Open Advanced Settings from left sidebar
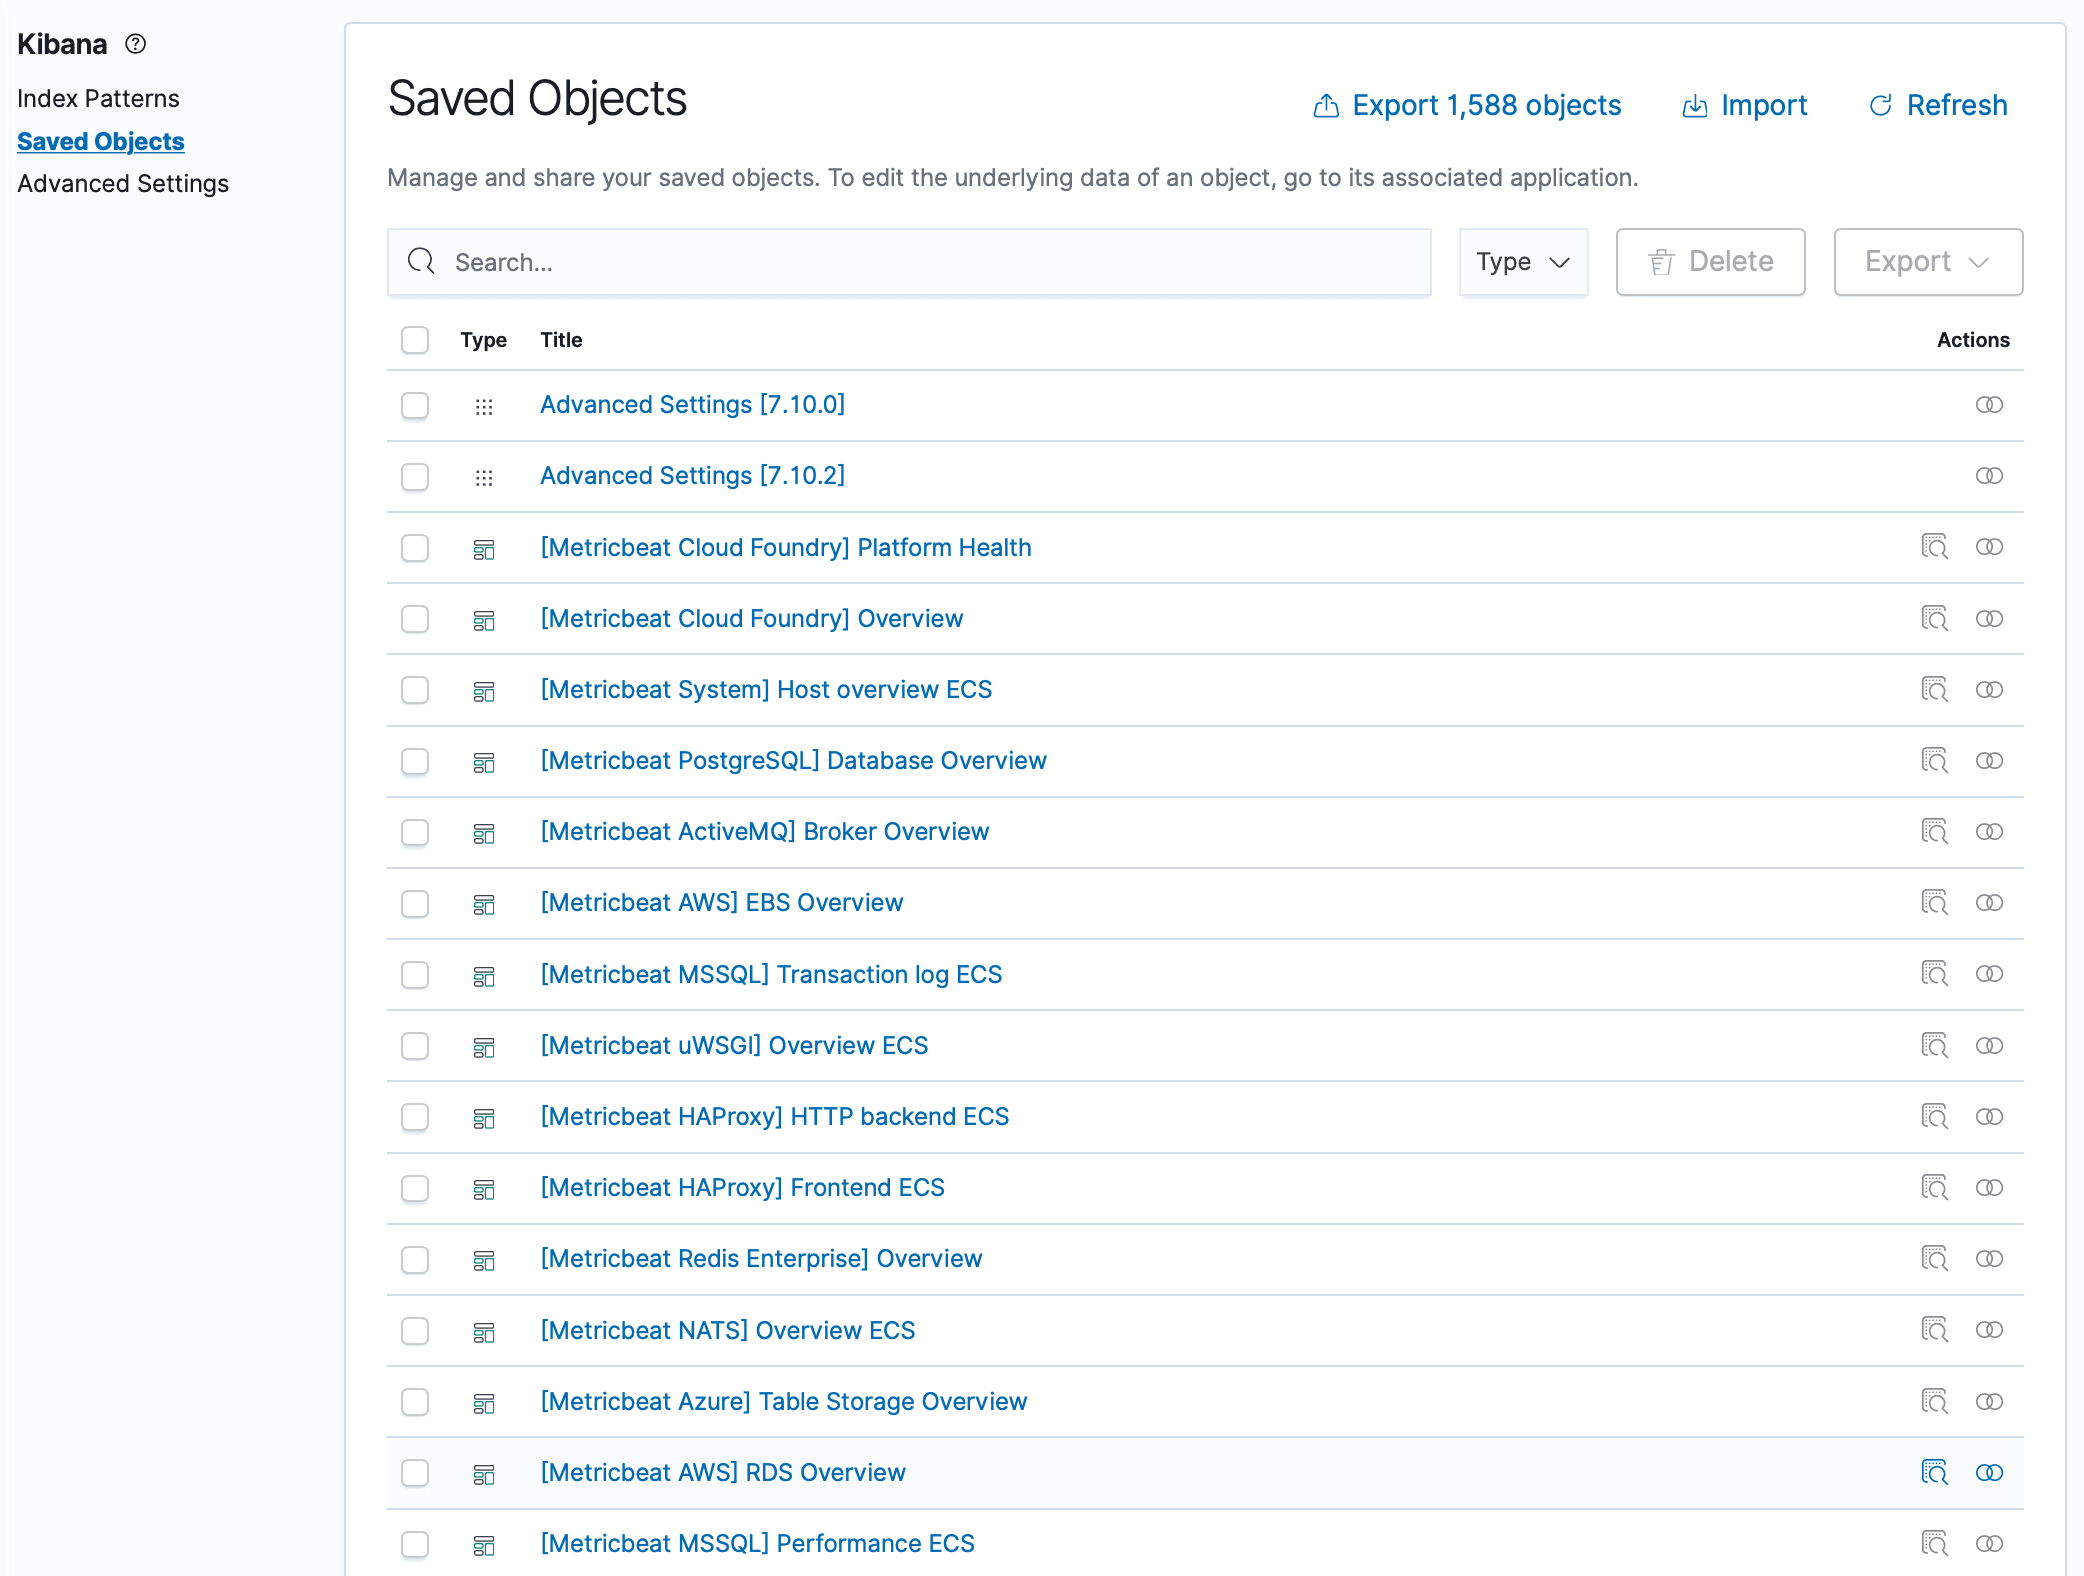The width and height of the screenshot is (2084, 1576). pos(121,180)
